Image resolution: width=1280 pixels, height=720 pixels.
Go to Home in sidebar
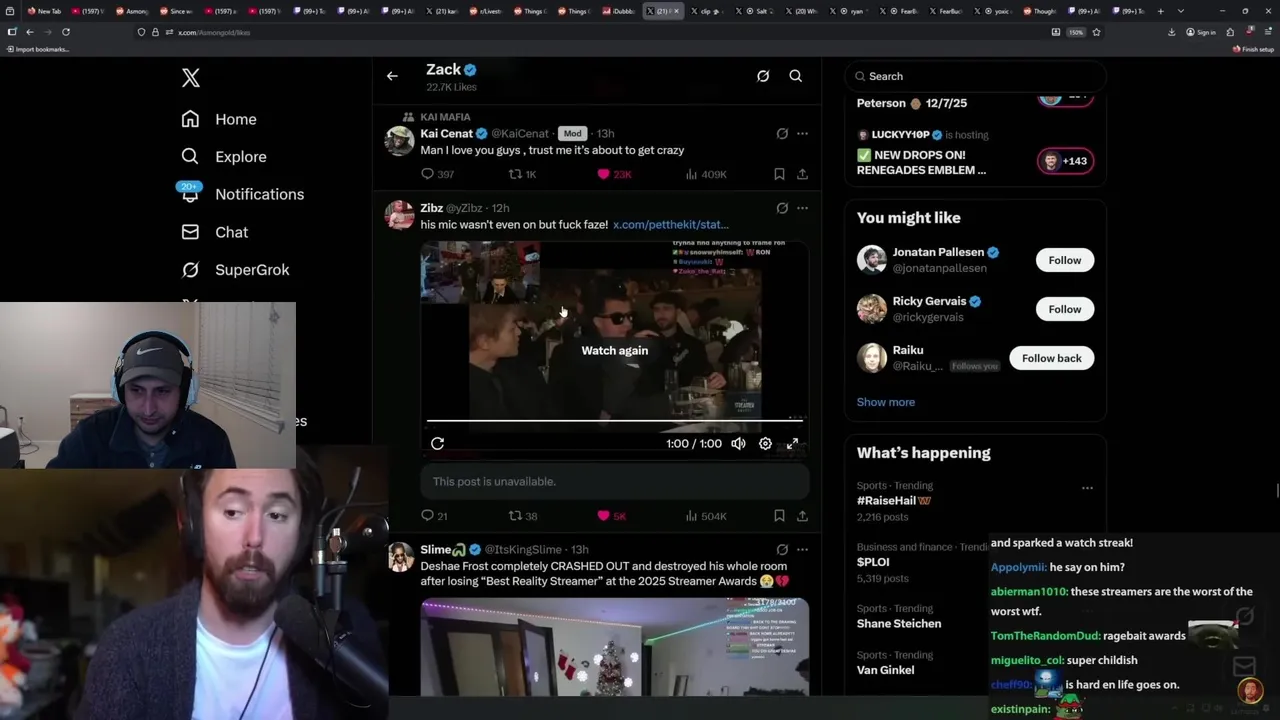point(219,119)
